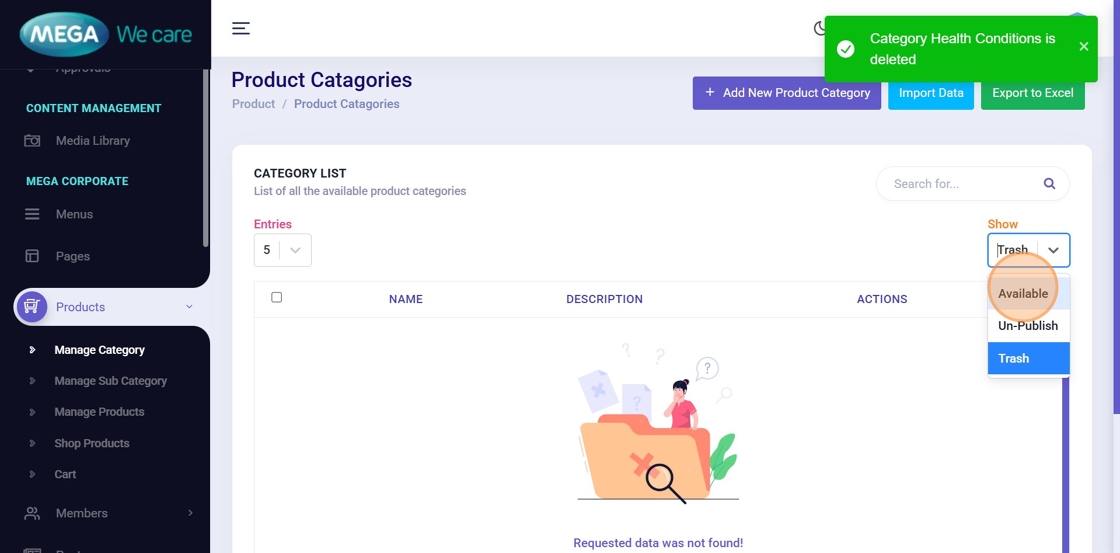Image resolution: width=1120 pixels, height=553 pixels.
Task: Click the Pages layout icon in sidebar
Action: [x=32, y=256]
